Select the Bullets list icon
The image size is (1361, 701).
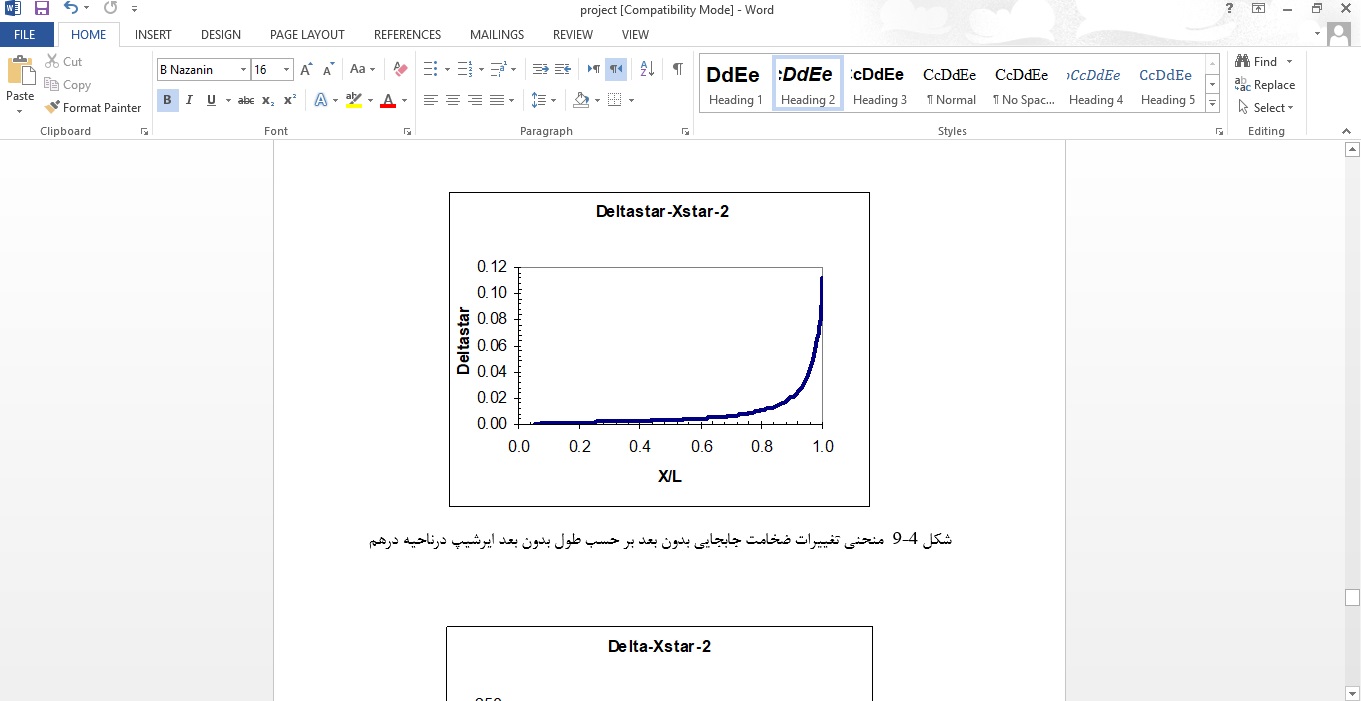[431, 69]
